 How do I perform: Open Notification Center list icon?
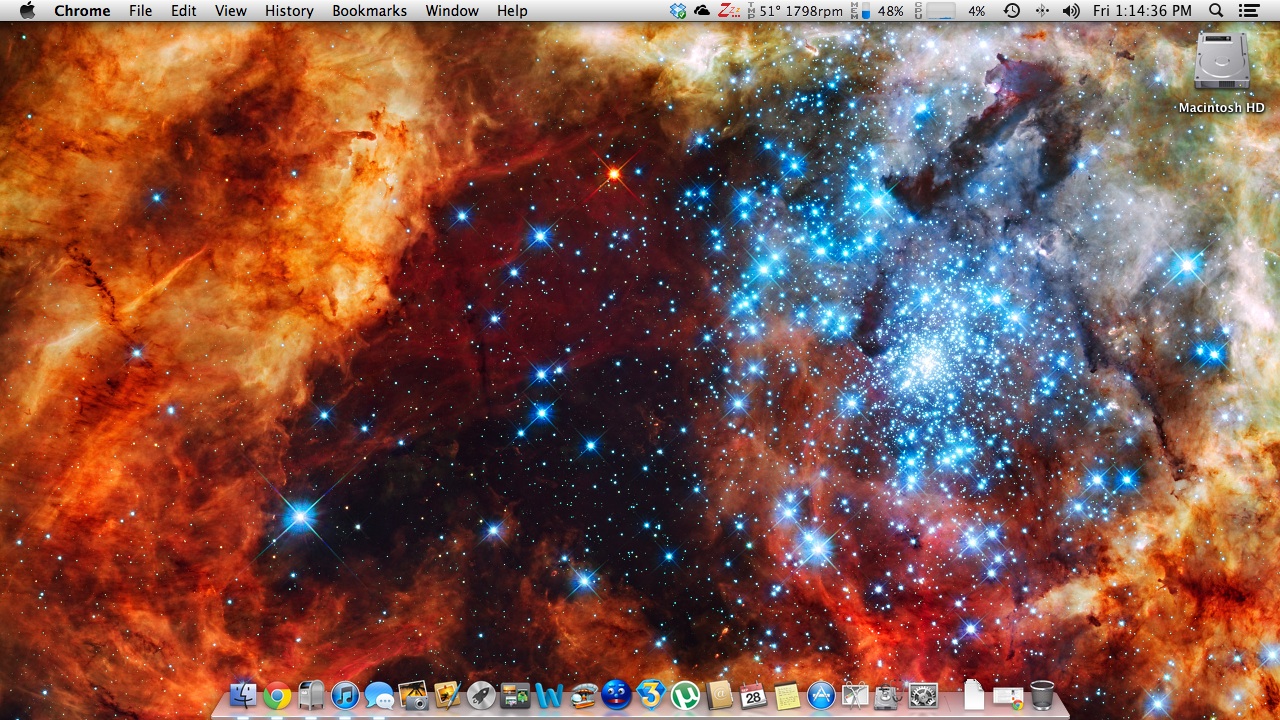[1248, 11]
